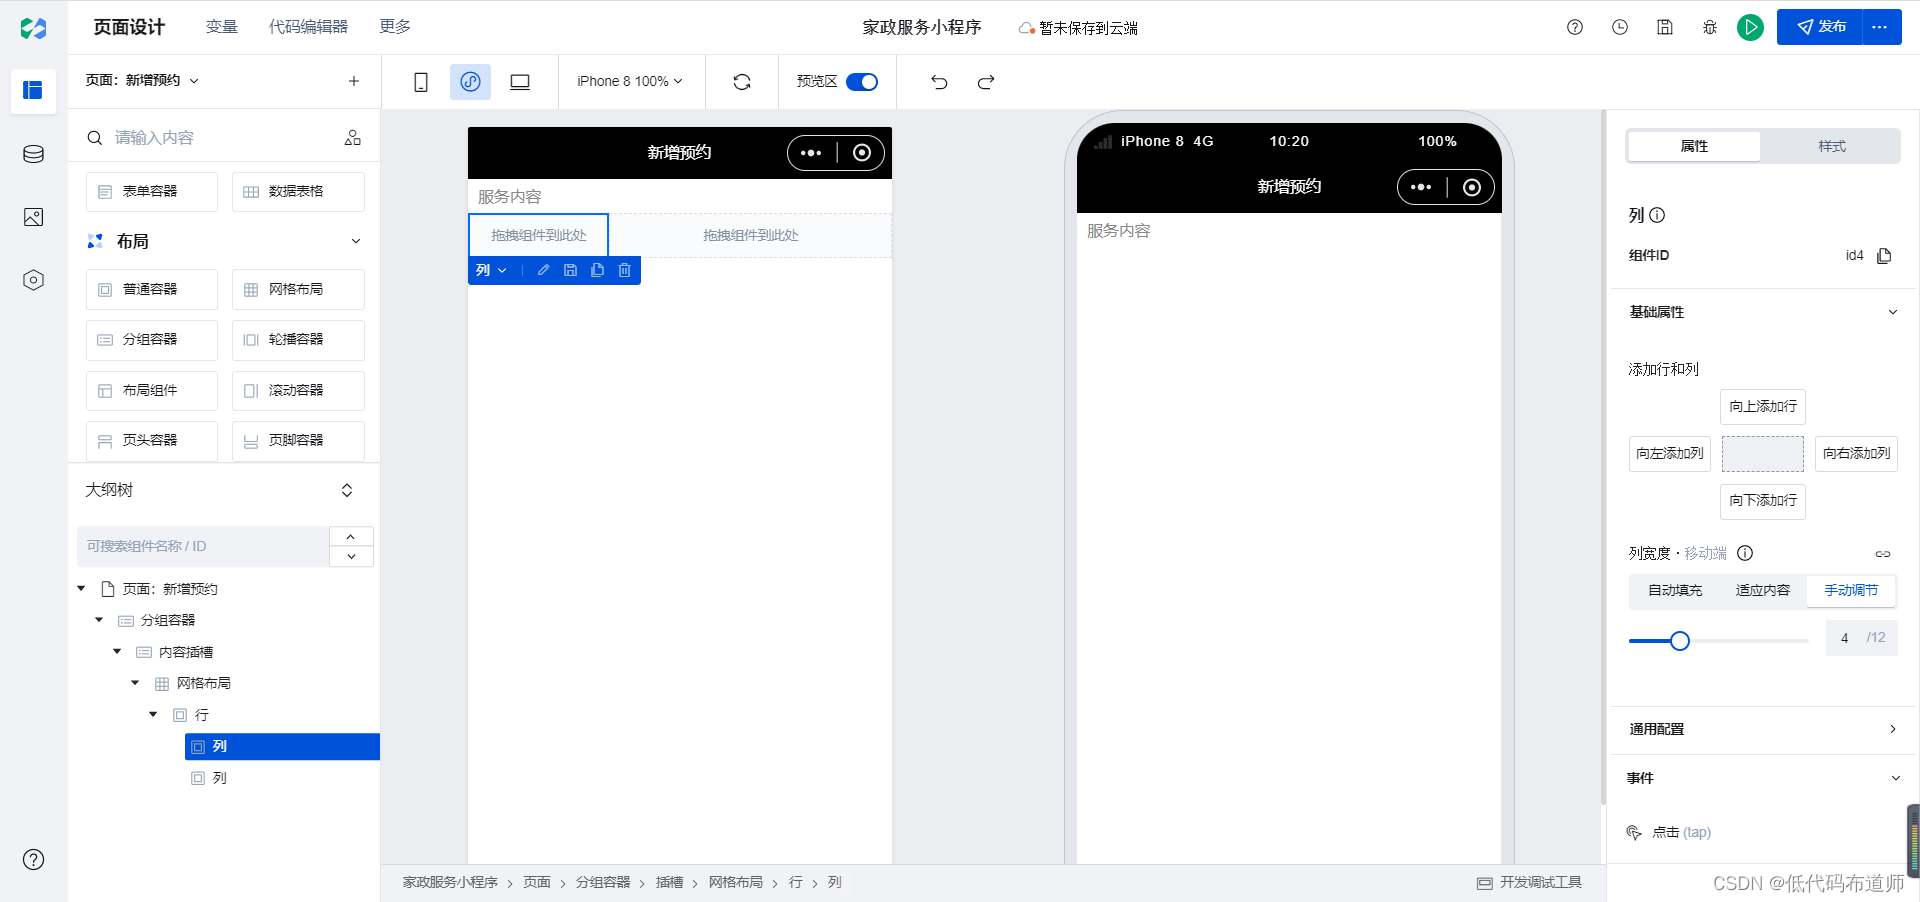Open the 更多 menu
1920x902 pixels.
395,27
